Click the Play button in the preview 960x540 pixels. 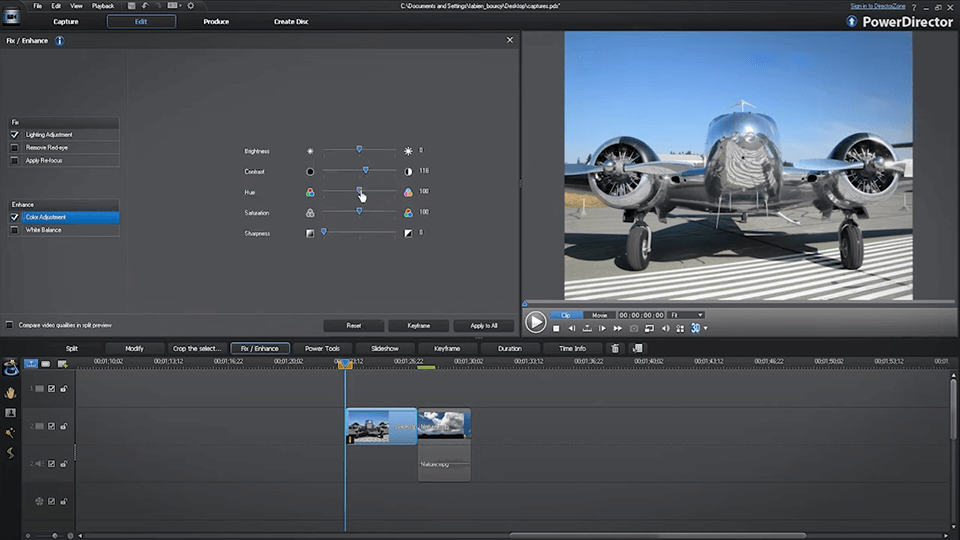pyautogui.click(x=536, y=322)
